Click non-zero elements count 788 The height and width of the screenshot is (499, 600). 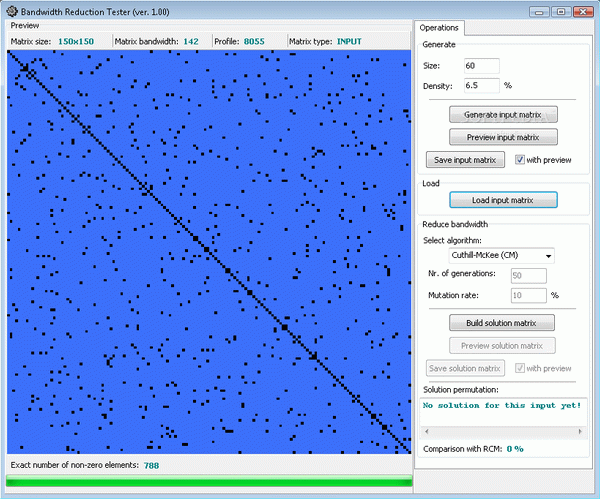pos(151,465)
